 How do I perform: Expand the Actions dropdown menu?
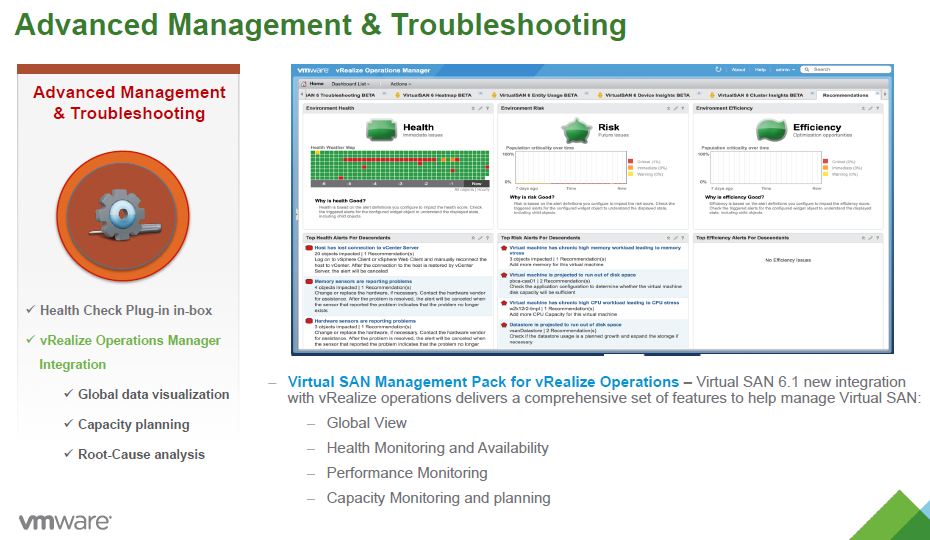click(401, 83)
